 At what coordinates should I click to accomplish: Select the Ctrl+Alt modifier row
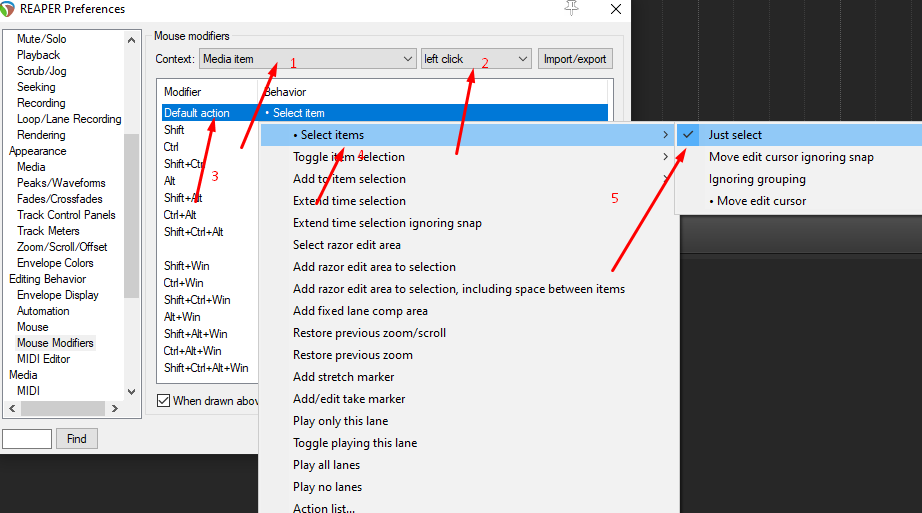(x=180, y=215)
